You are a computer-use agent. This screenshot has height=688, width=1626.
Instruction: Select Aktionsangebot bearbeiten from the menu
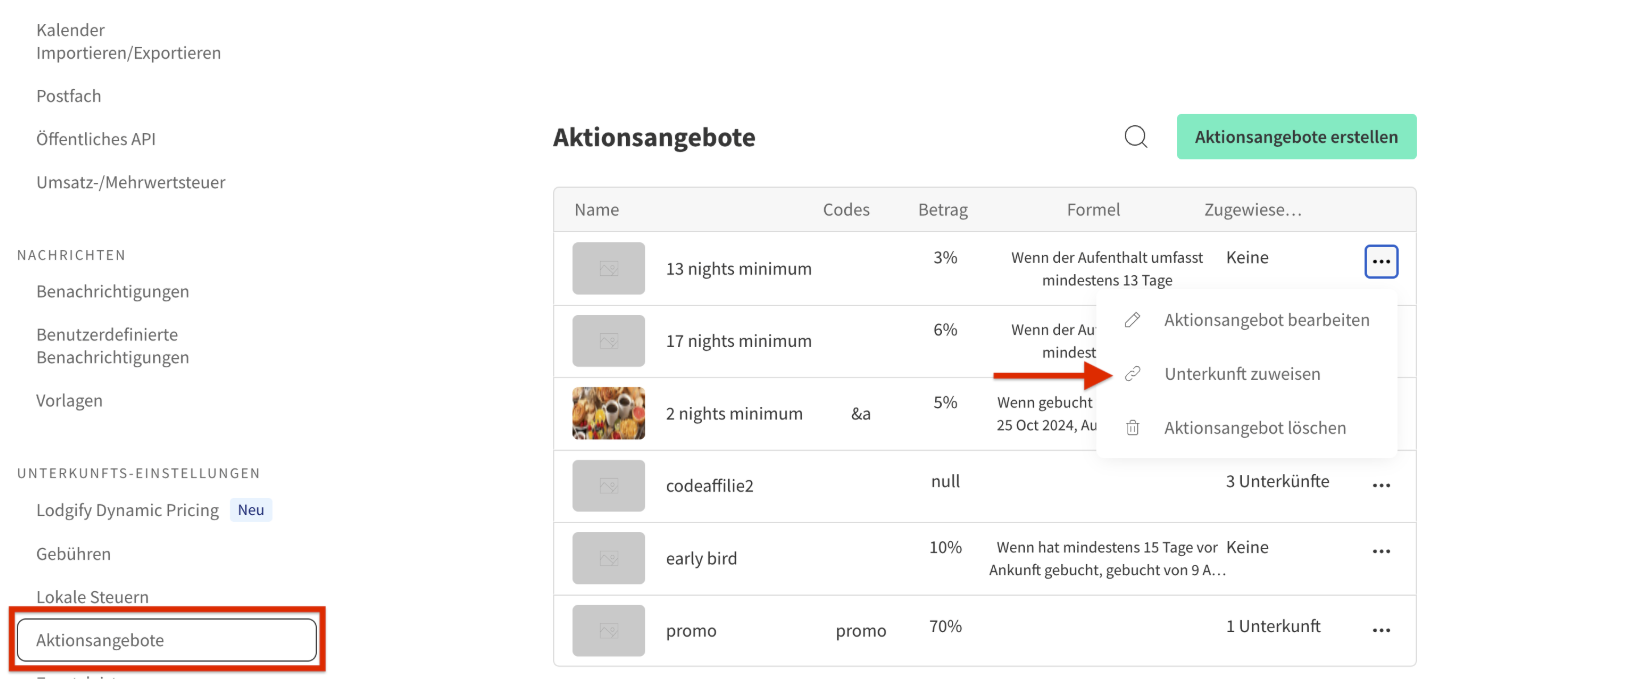click(x=1266, y=320)
